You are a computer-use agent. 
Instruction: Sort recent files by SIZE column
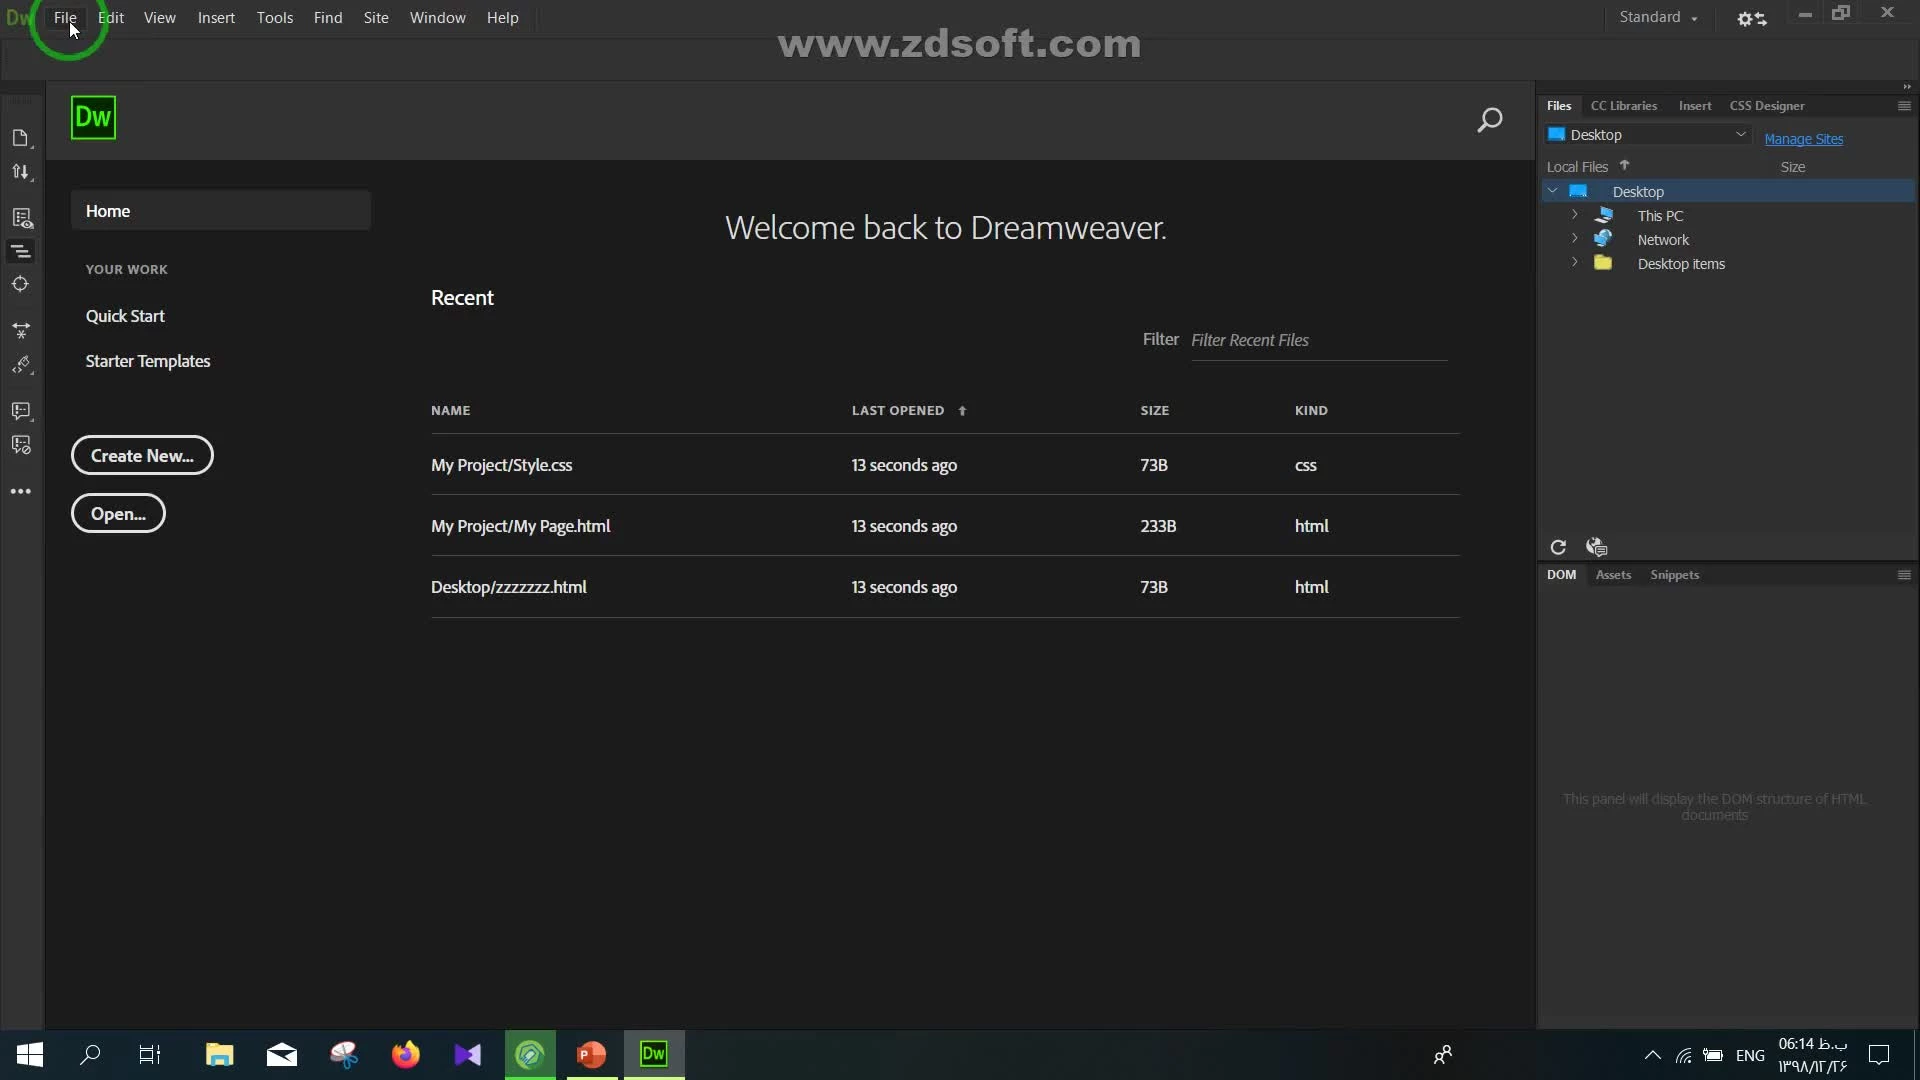[1154, 411]
